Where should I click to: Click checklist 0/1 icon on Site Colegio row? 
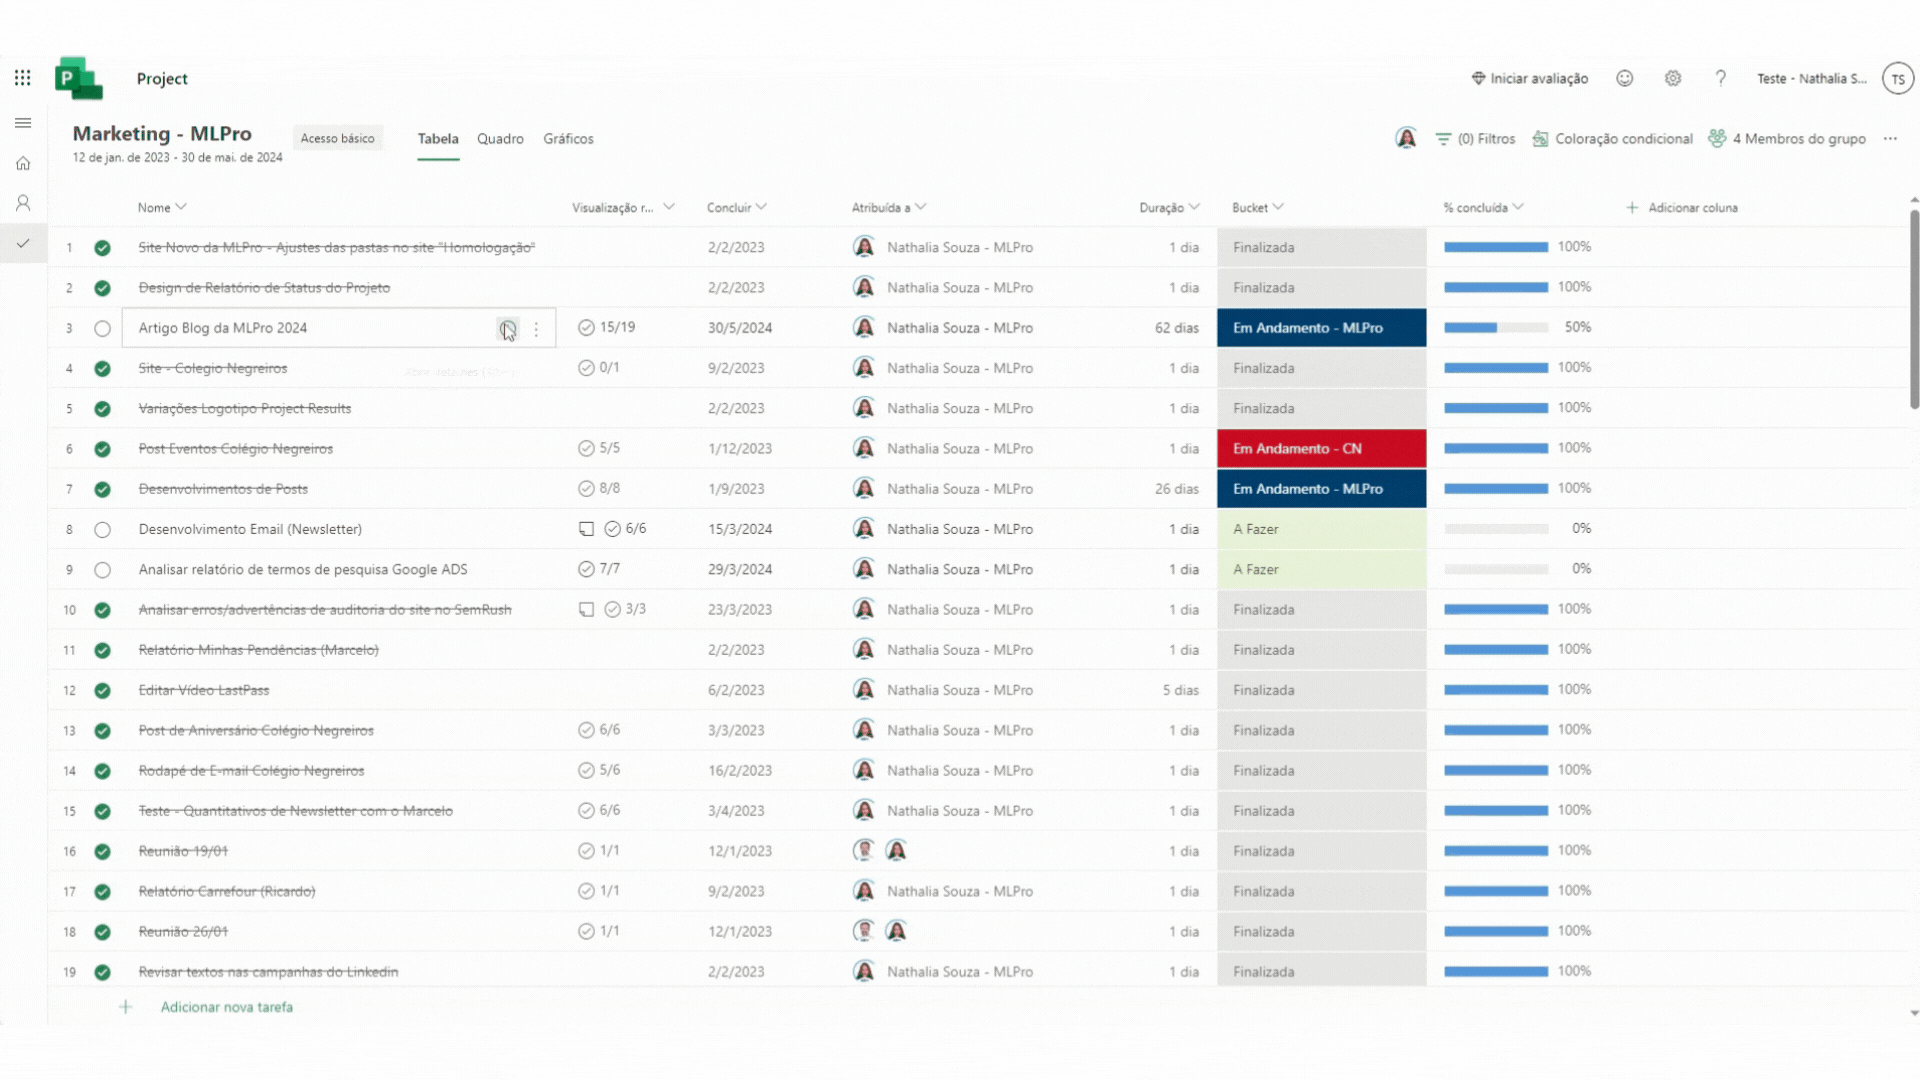[x=586, y=368]
